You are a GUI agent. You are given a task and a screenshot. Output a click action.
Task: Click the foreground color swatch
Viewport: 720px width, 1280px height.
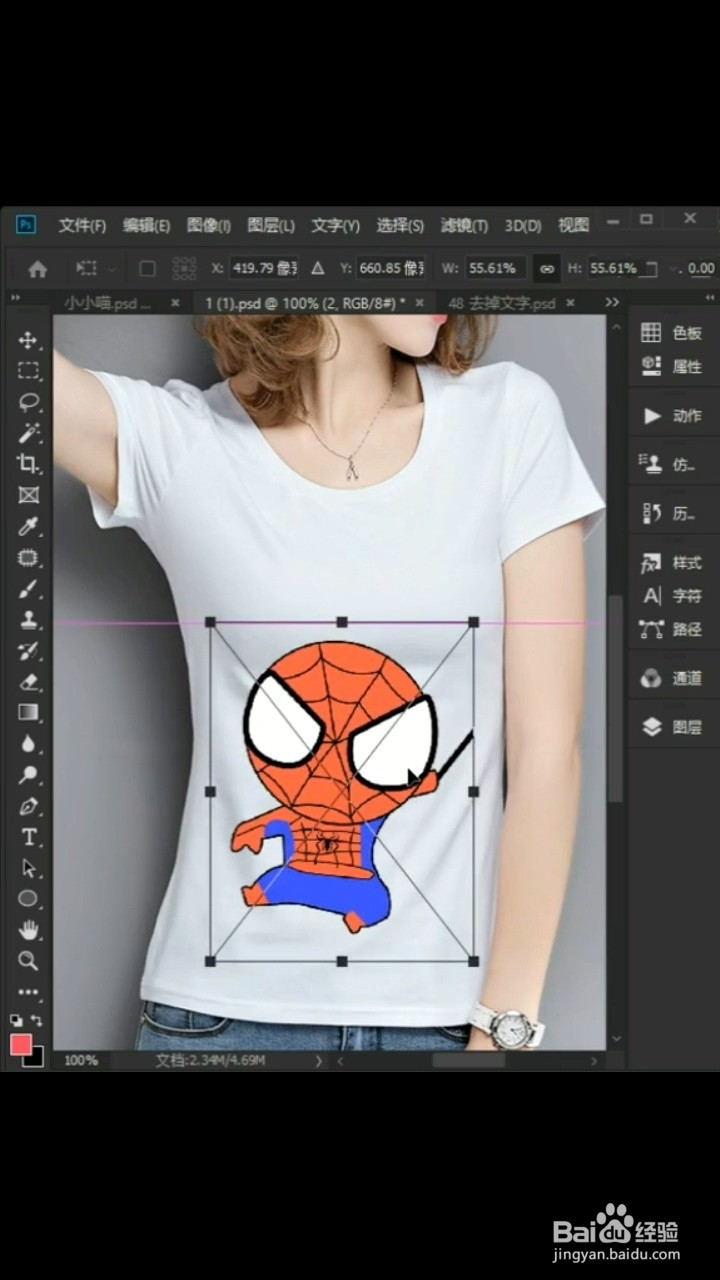tap(20, 1044)
